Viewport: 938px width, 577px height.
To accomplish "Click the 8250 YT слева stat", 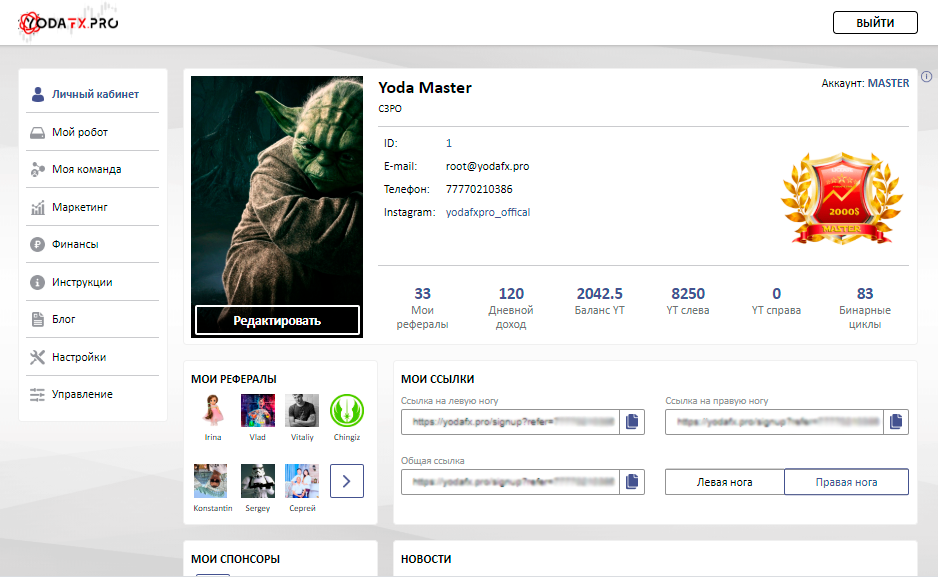I will (x=688, y=301).
